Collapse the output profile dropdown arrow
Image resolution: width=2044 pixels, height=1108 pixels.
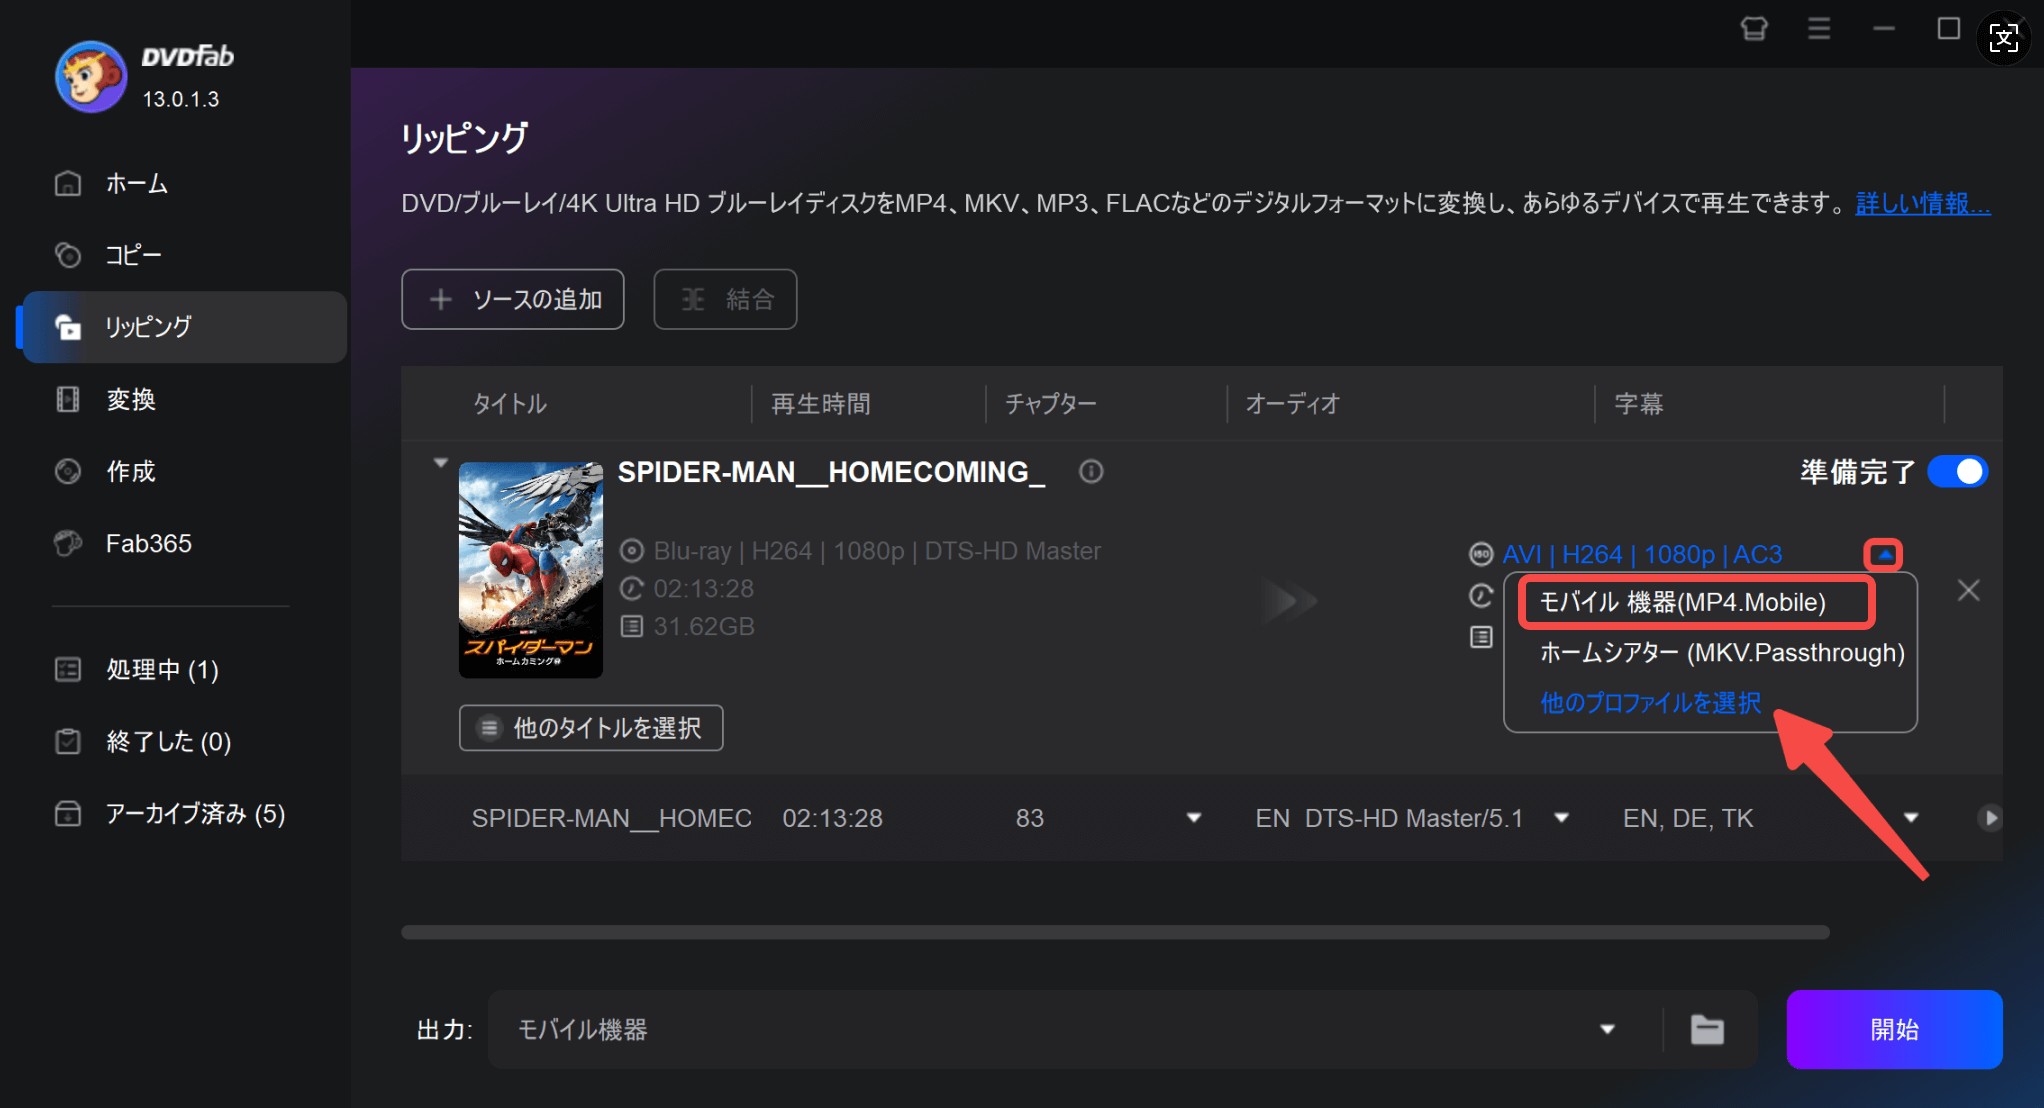pyautogui.click(x=1884, y=554)
